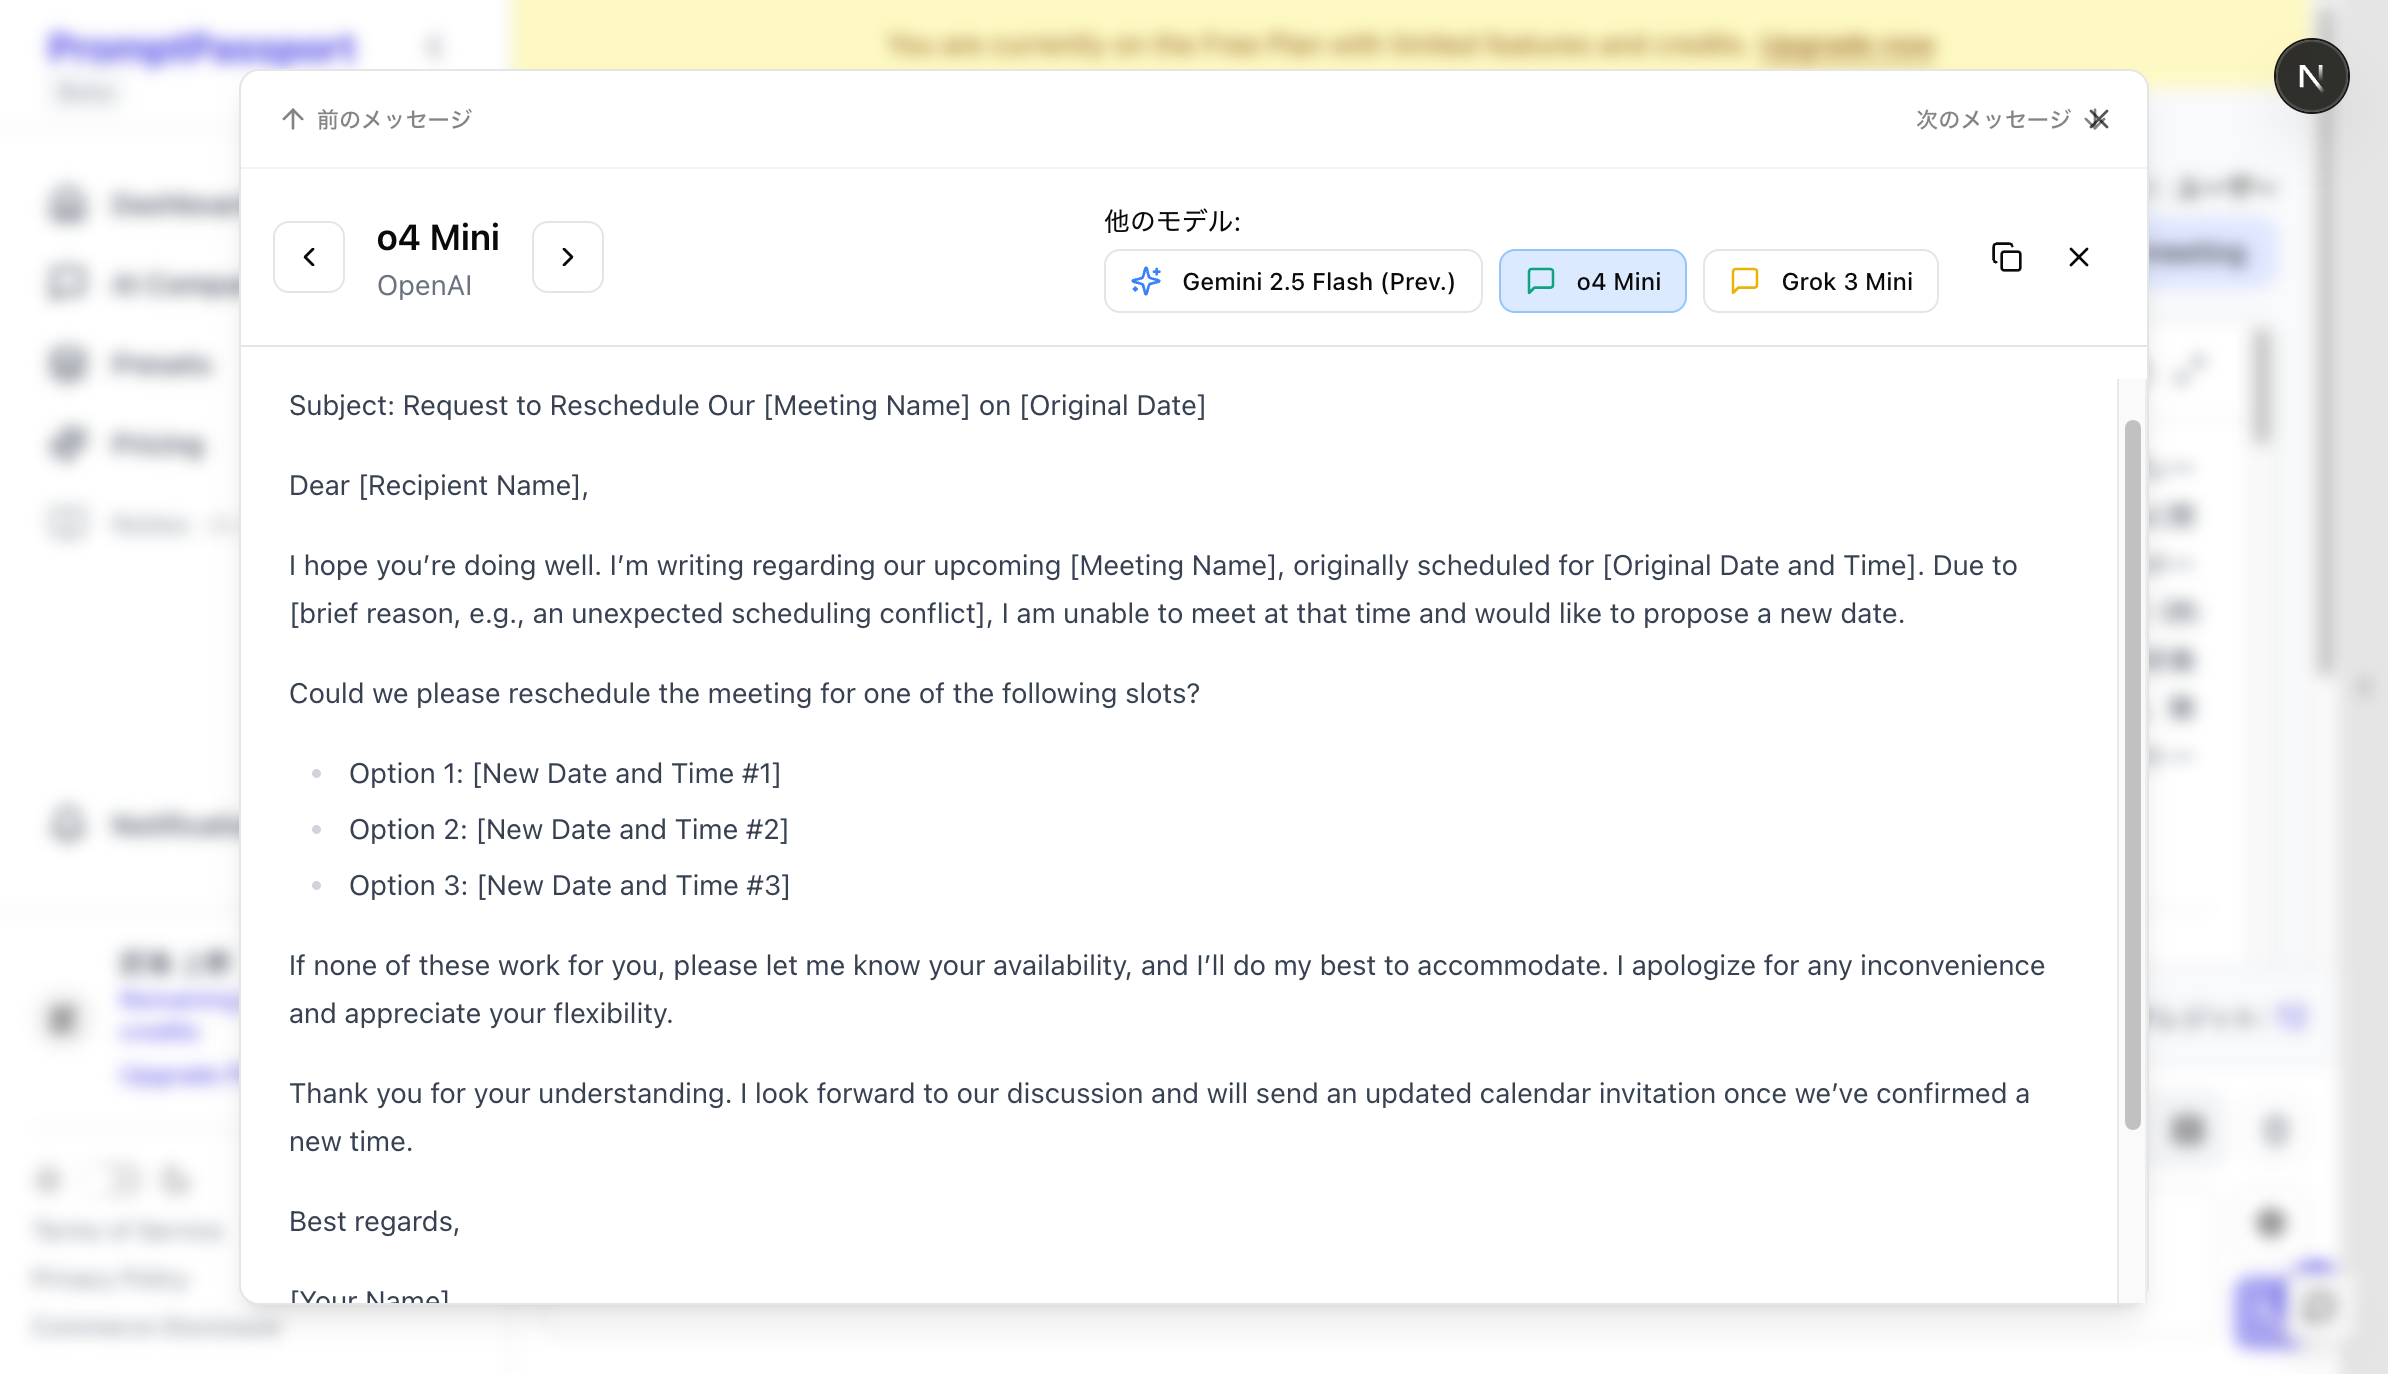
Task: Go to 前のメッセージ (previous message)
Action: point(394,119)
